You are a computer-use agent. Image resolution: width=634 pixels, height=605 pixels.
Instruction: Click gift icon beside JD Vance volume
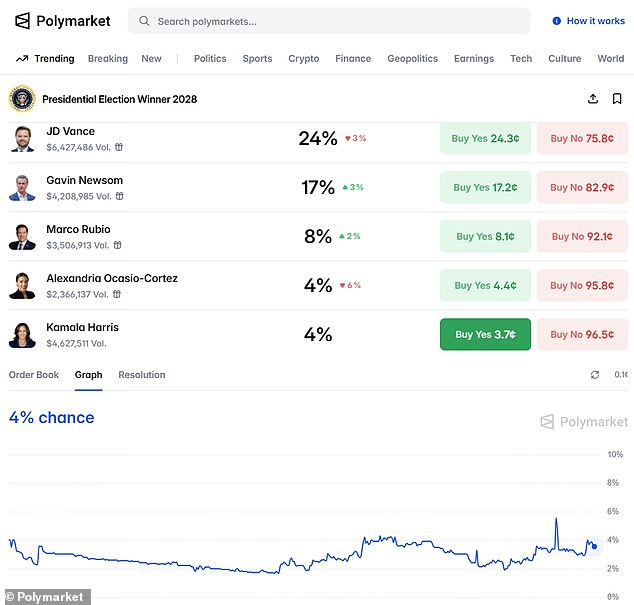119,147
